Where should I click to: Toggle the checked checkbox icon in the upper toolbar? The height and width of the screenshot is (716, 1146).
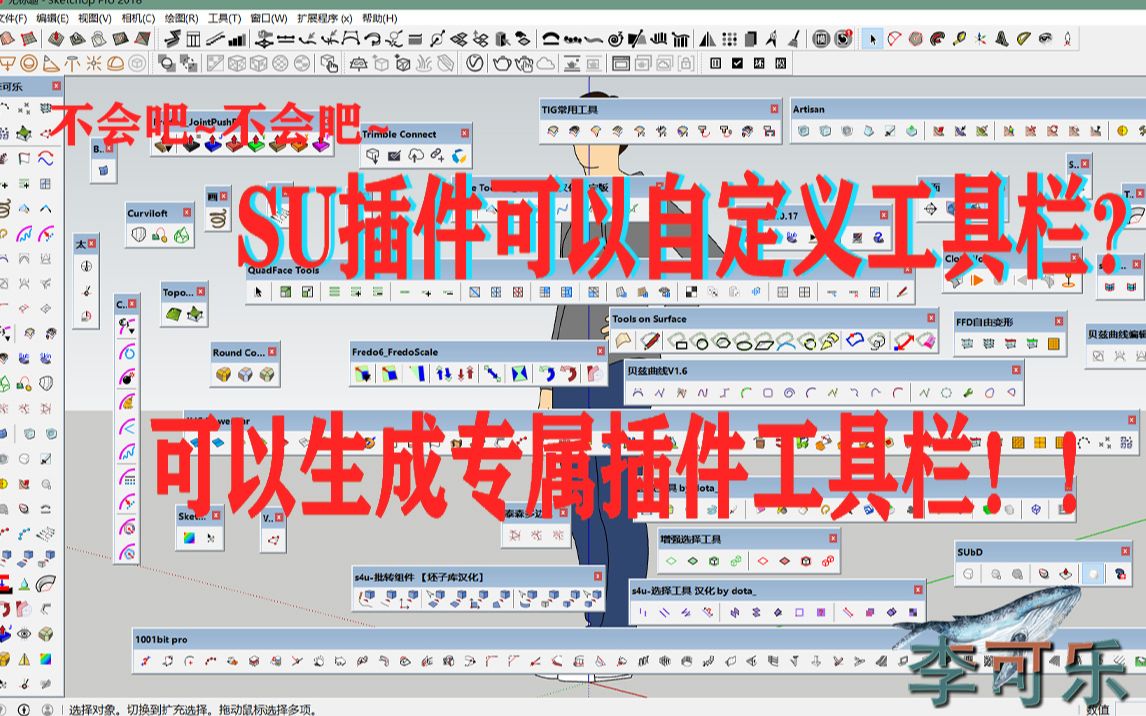coord(738,63)
